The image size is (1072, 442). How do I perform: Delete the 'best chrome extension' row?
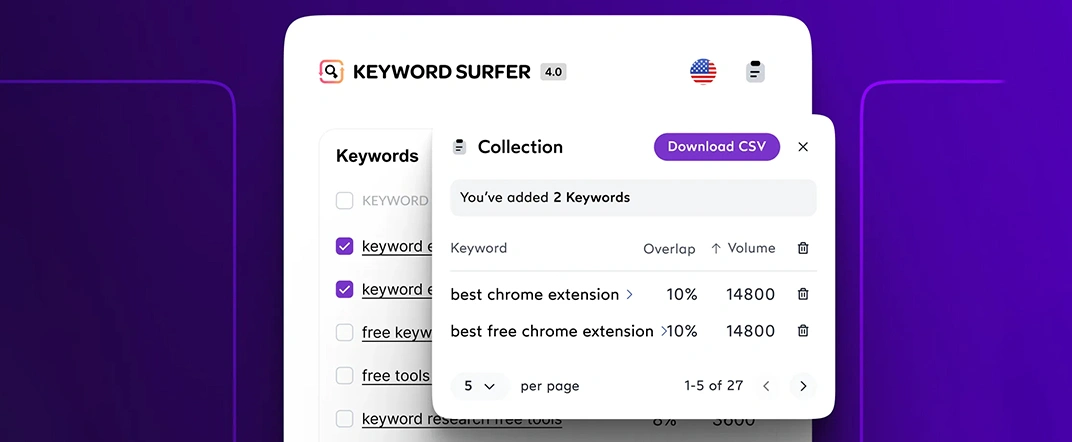(803, 294)
